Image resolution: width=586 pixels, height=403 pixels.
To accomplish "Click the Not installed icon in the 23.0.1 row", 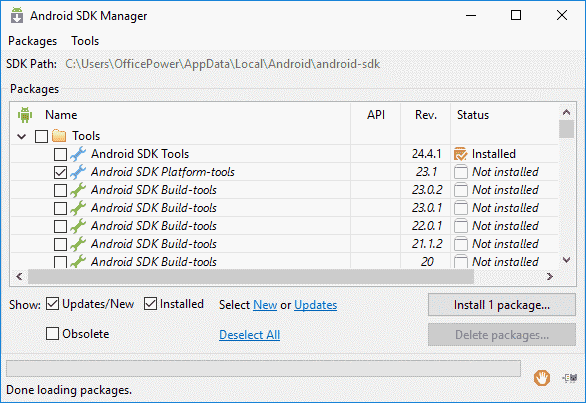I will coord(460,207).
